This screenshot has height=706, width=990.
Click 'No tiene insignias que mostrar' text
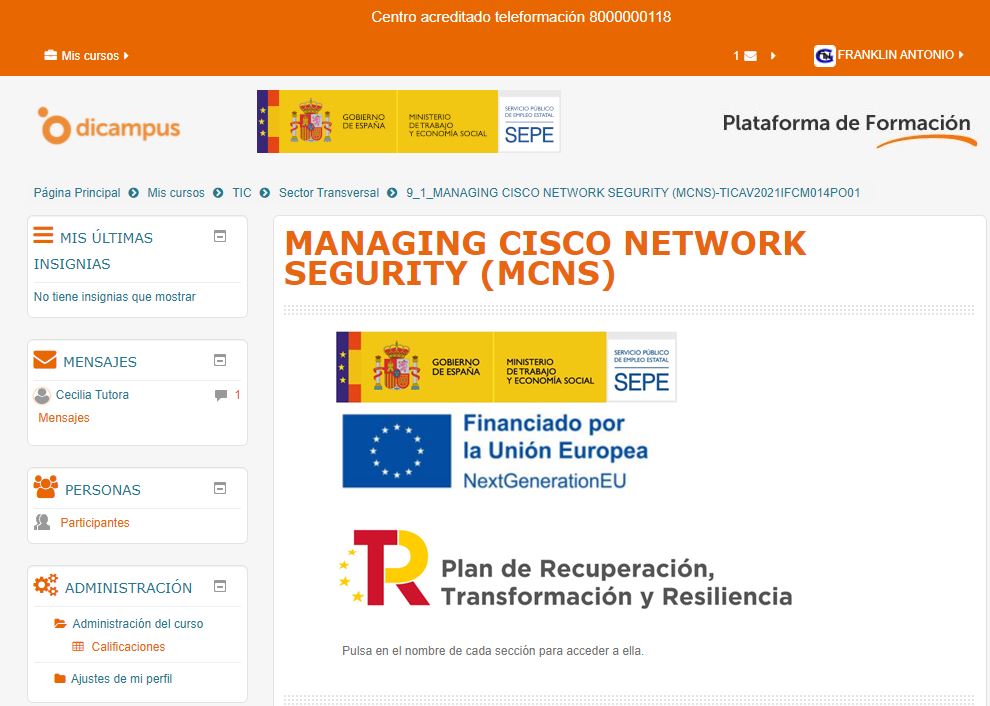[x=115, y=296]
